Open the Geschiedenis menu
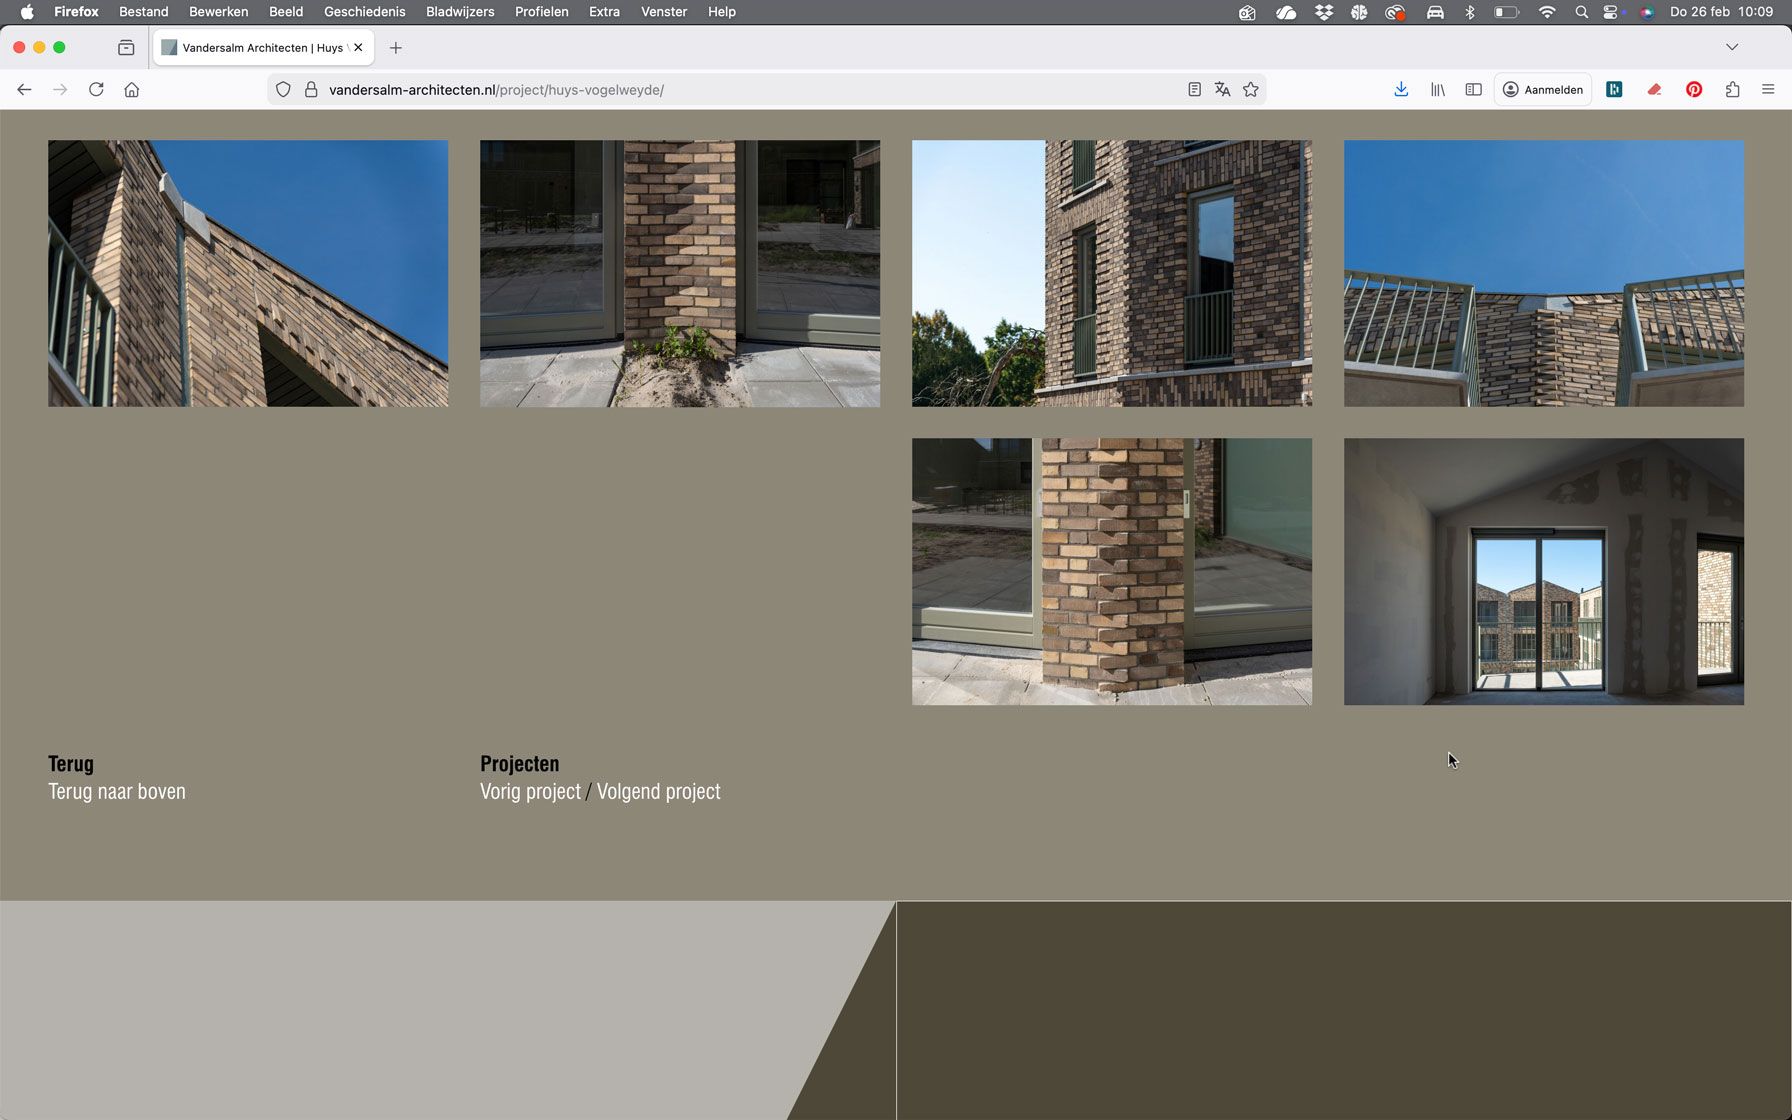Viewport: 1792px width, 1120px height. point(364,12)
